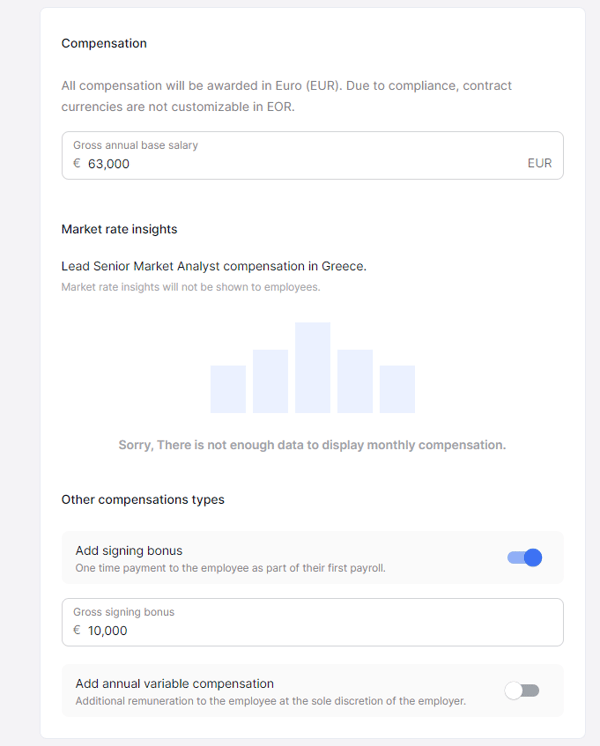Click the Compensation section heading
Viewport: 600px width, 746px height.
[104, 43]
